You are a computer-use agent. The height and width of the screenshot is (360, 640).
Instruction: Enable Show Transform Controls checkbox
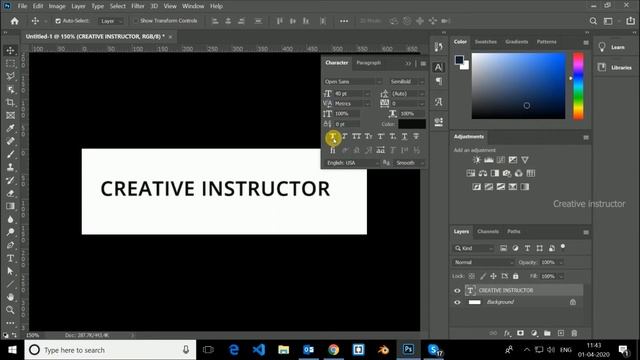[x=136, y=21]
